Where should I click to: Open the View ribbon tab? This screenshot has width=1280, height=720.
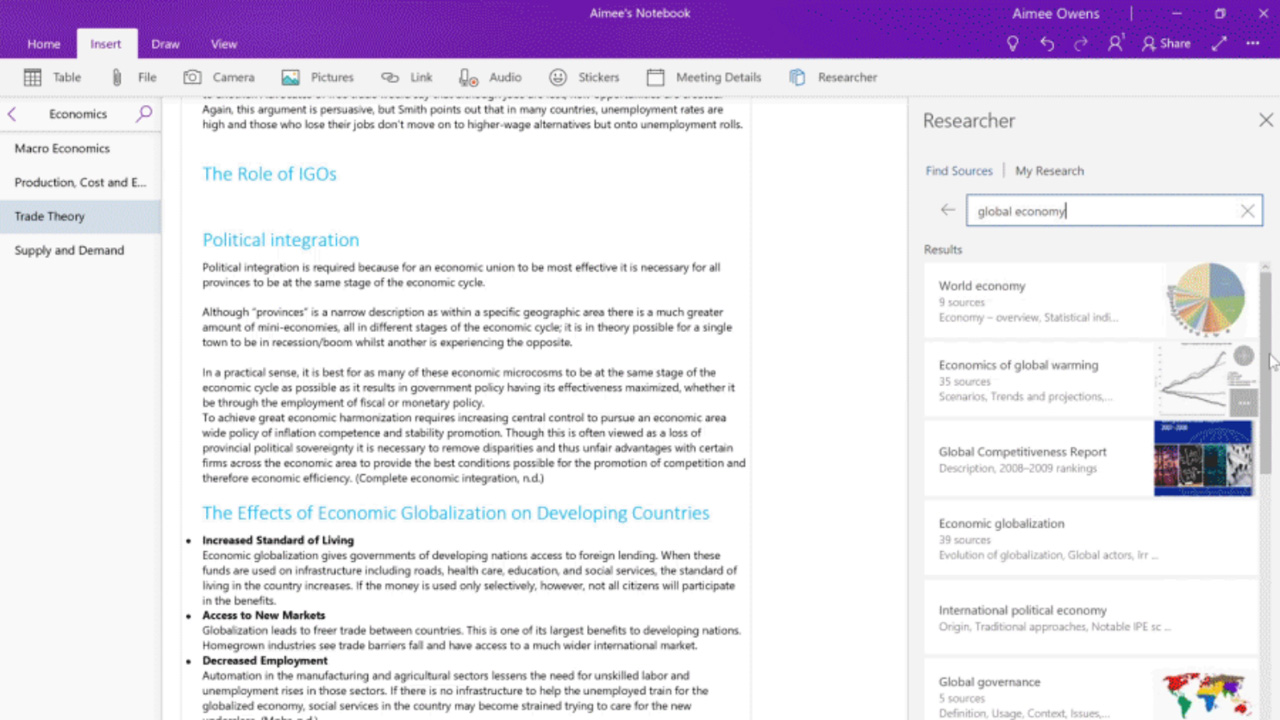pyautogui.click(x=224, y=44)
